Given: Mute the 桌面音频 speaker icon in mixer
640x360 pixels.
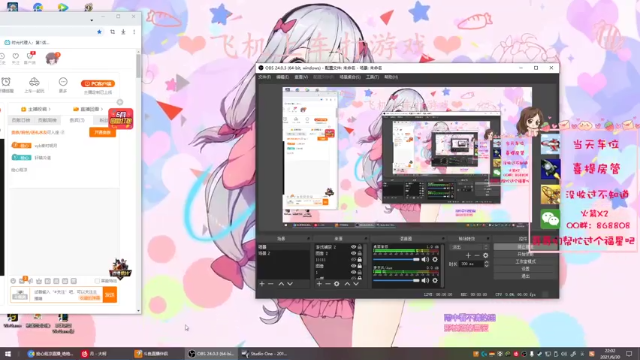Looking at the screenshot, I should point(425,260).
